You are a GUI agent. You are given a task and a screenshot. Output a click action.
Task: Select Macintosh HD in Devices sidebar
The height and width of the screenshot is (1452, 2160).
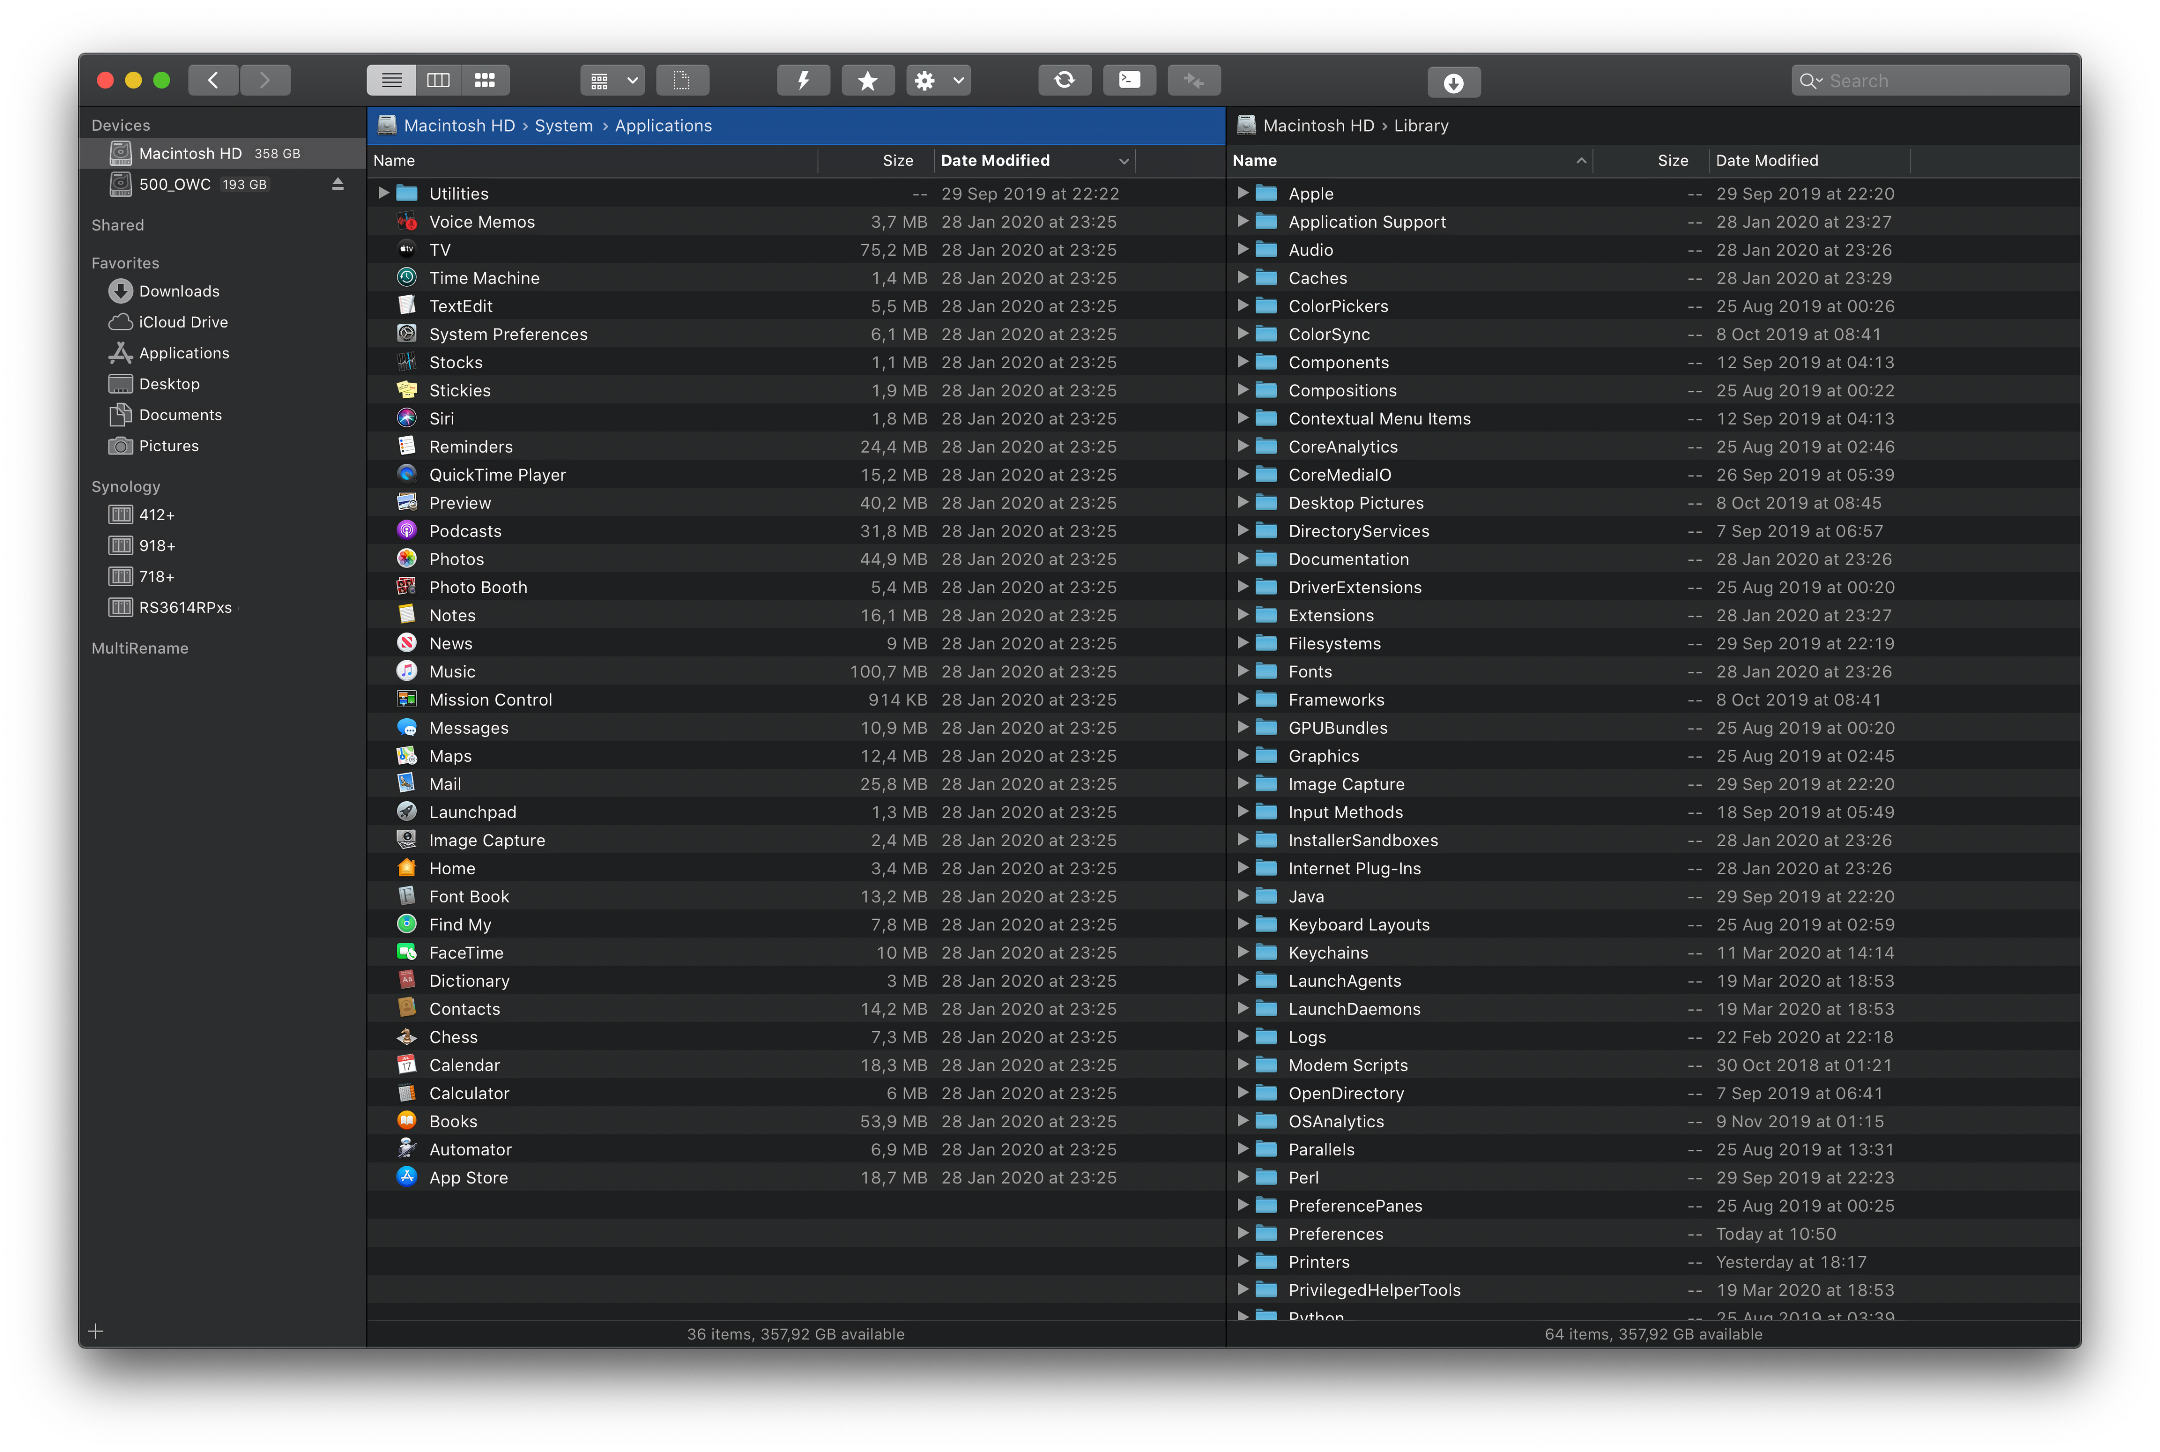222,153
